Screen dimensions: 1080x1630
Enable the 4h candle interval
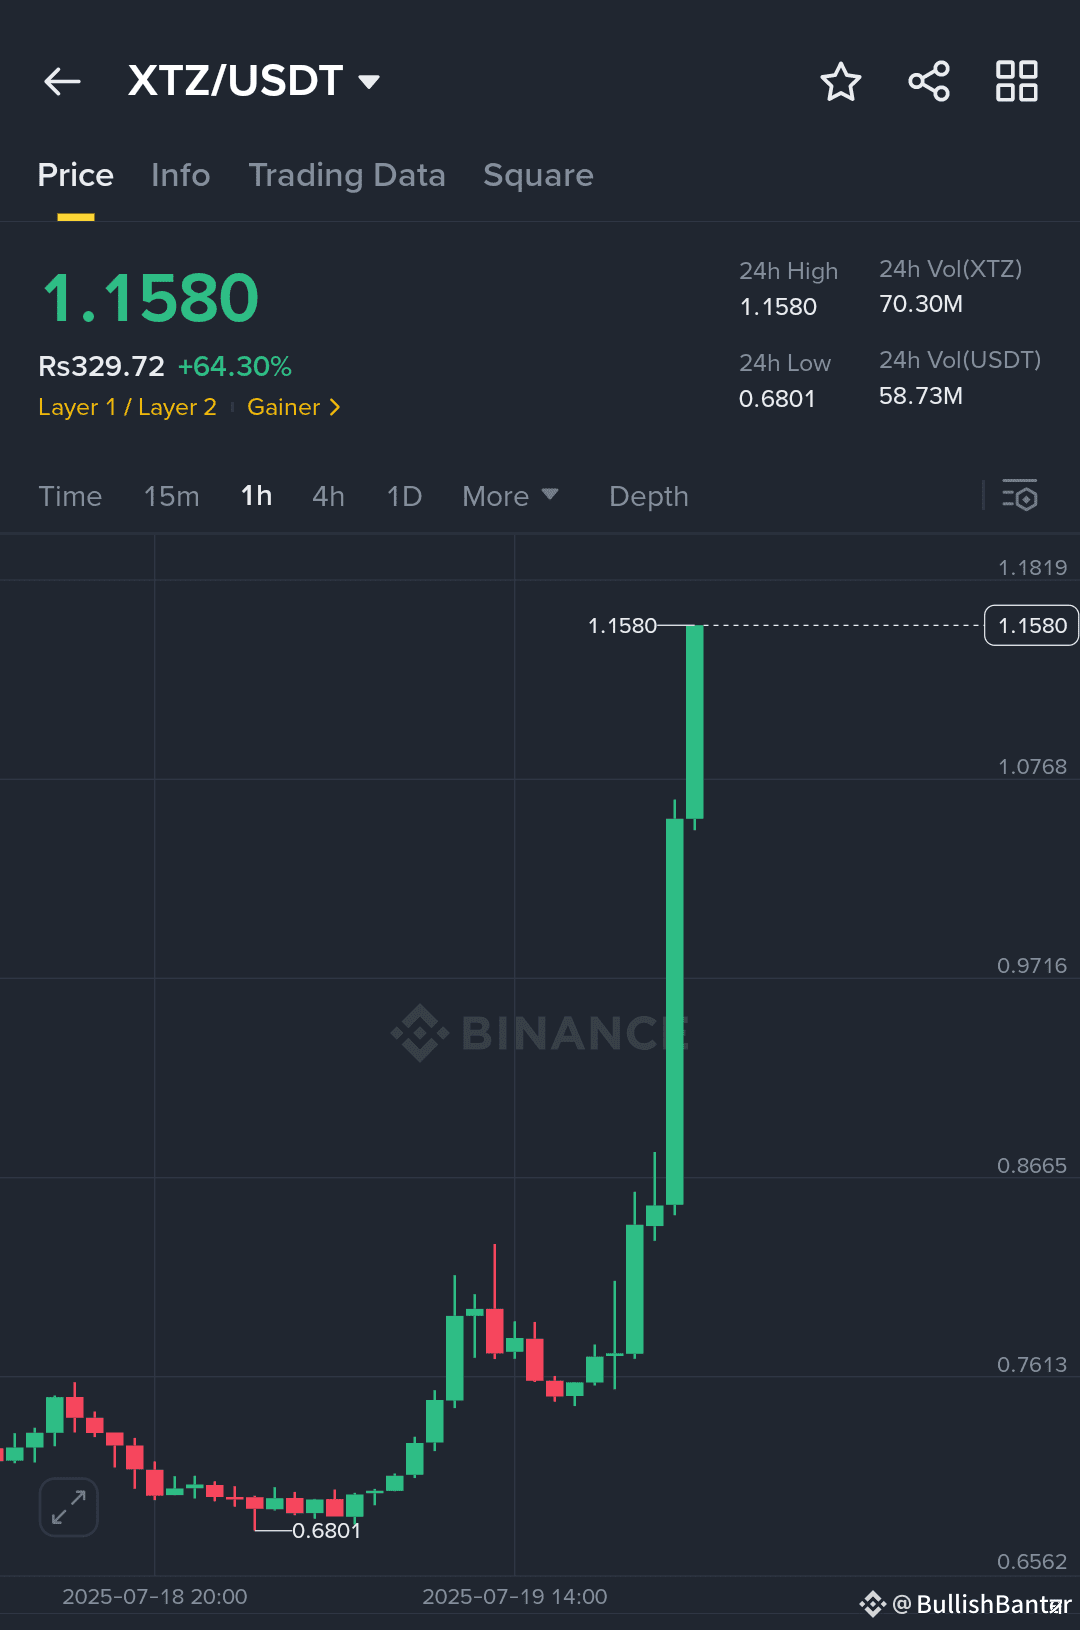328,496
